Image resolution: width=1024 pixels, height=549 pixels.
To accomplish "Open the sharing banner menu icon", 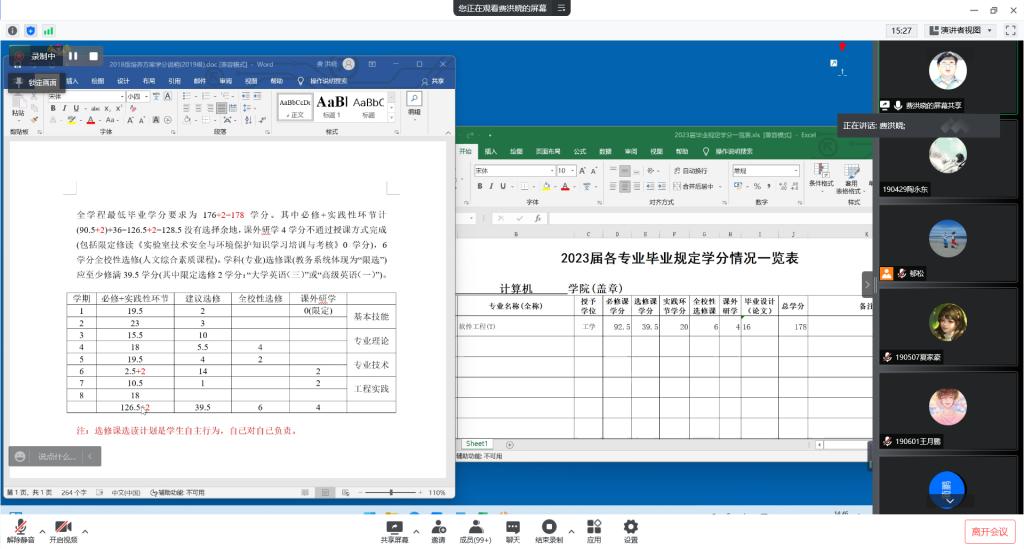I will point(564,8).
